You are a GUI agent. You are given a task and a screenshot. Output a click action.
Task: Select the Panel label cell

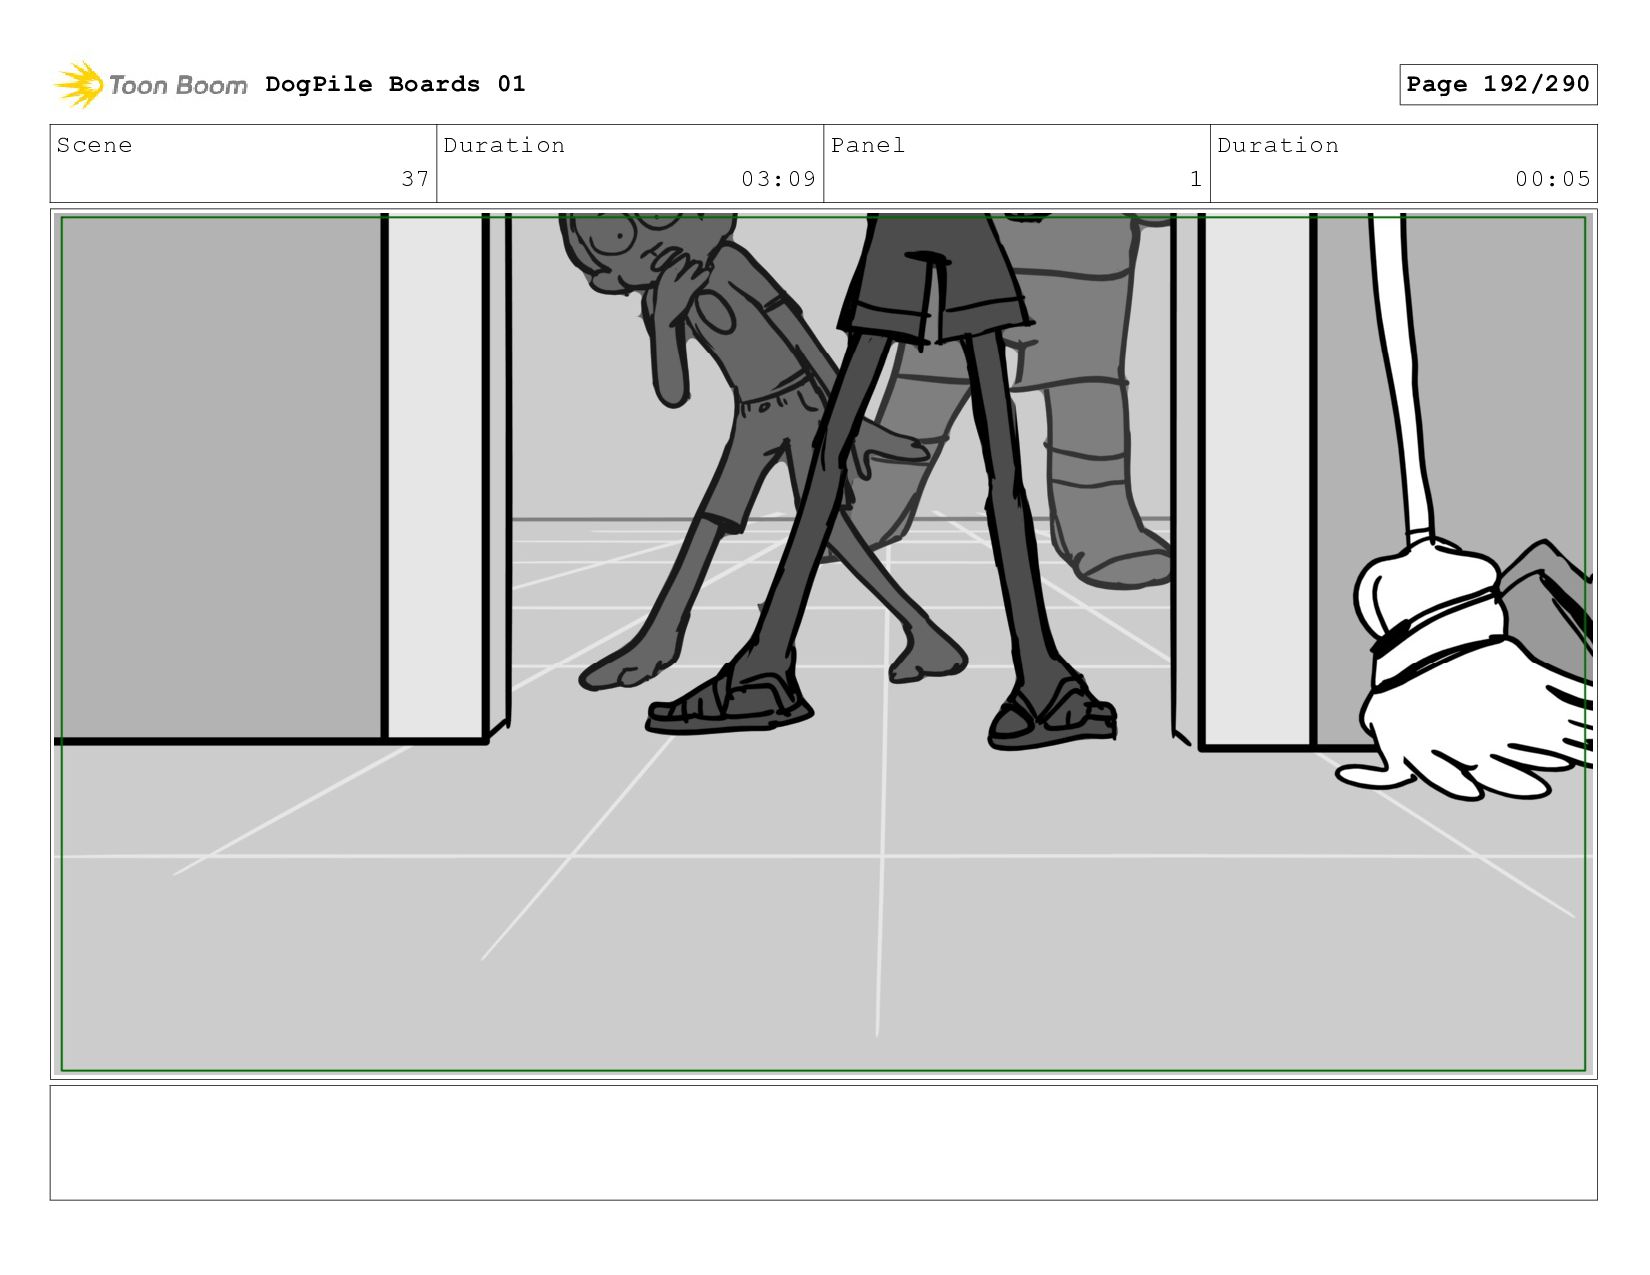[1017, 163]
